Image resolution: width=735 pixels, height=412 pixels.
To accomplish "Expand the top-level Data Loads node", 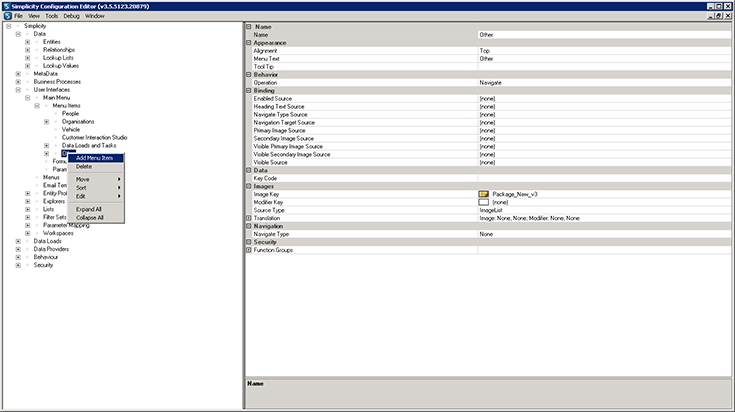I will [18, 241].
